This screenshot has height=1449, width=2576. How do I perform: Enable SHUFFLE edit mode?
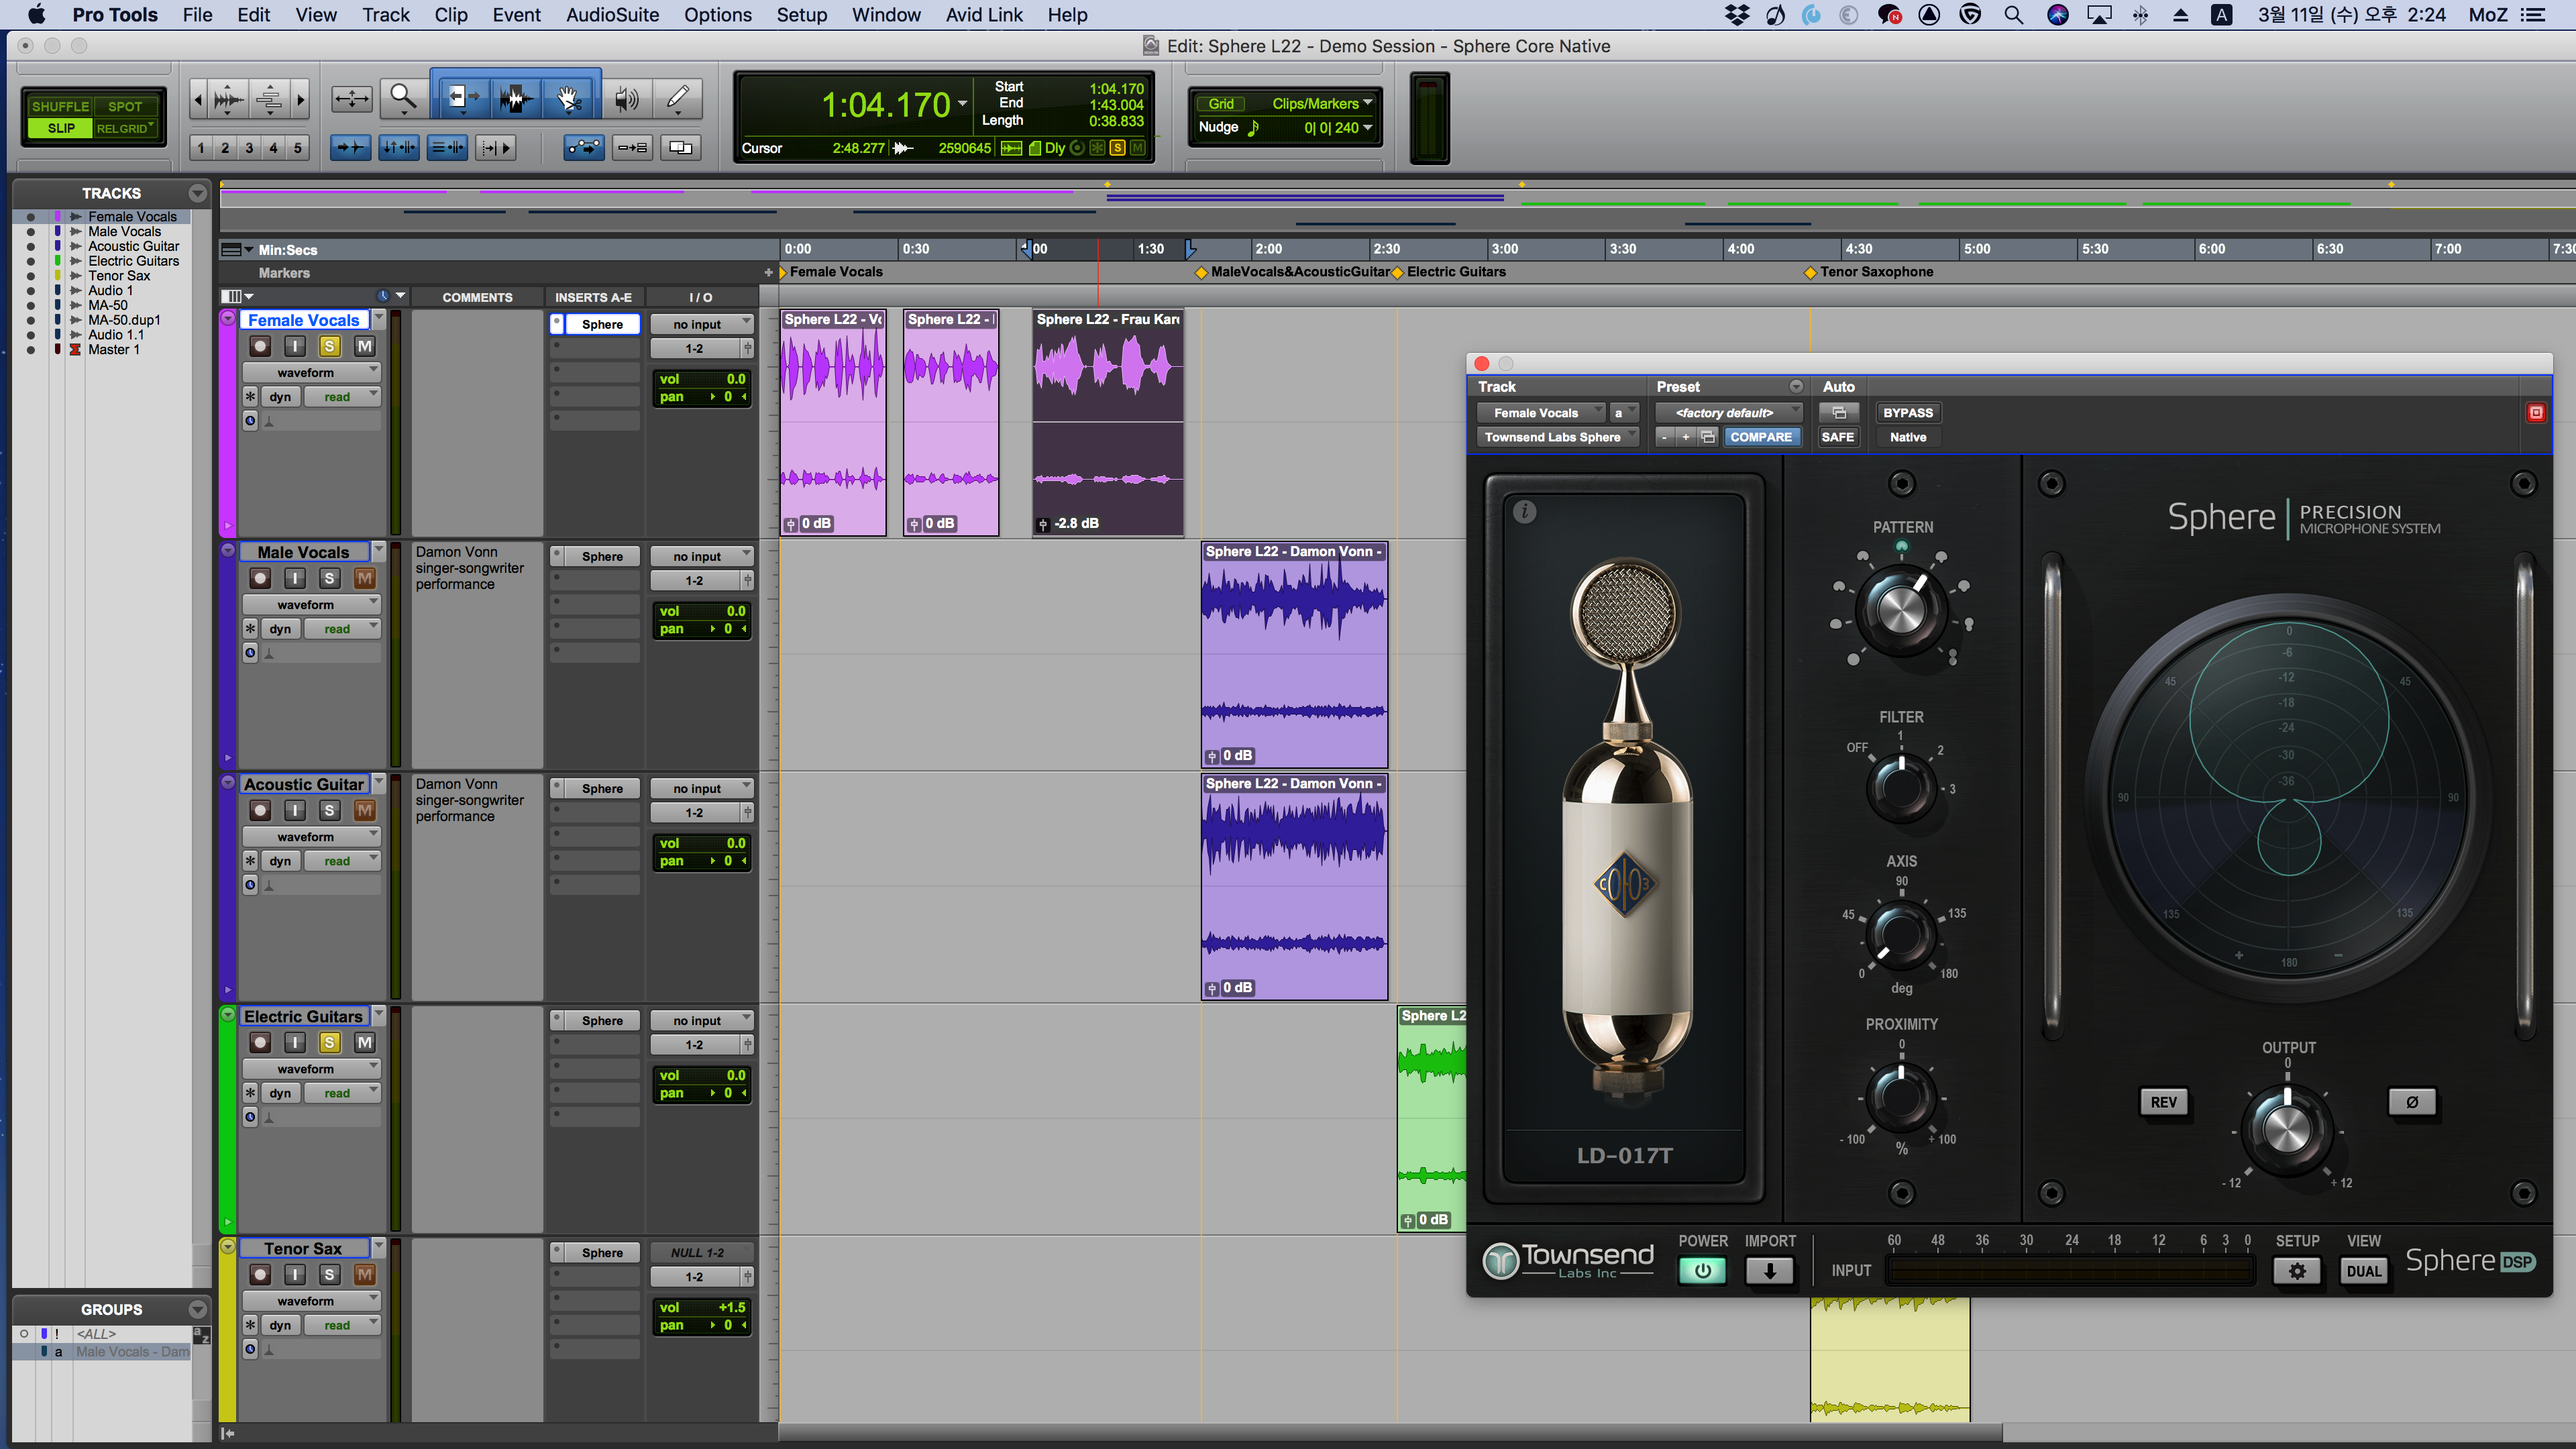(x=60, y=106)
